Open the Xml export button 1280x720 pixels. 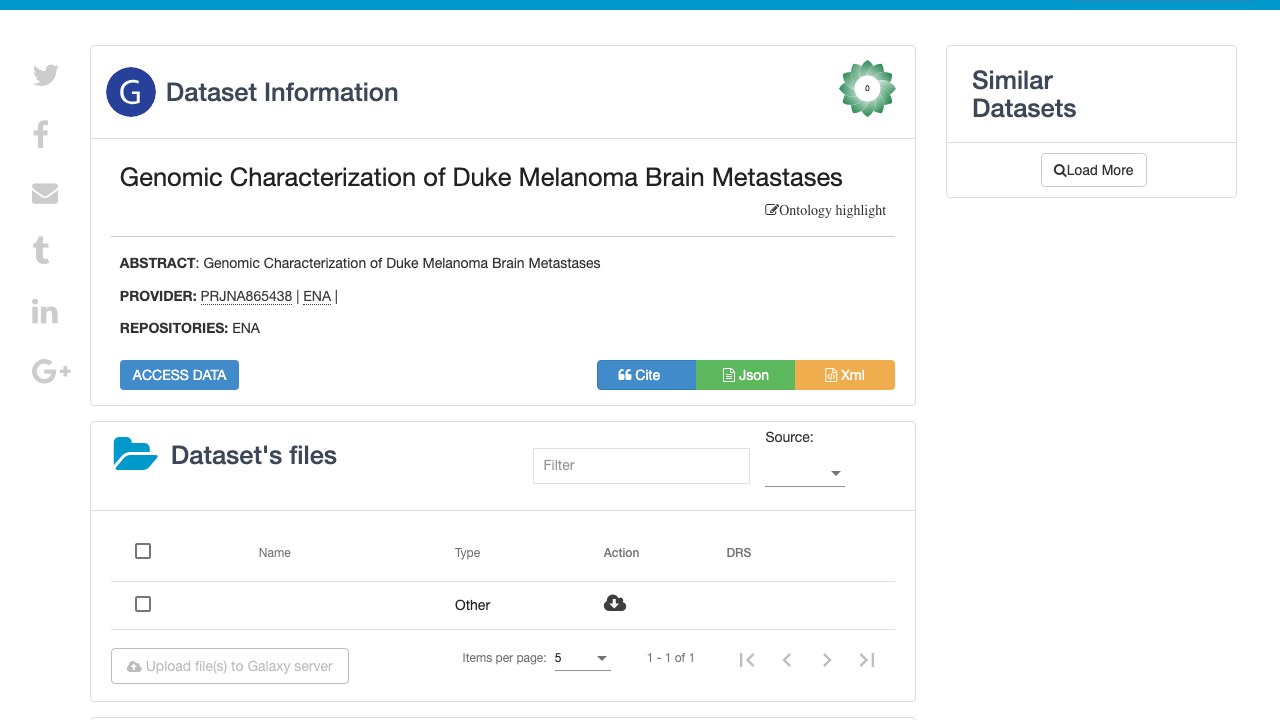pyautogui.click(x=845, y=375)
